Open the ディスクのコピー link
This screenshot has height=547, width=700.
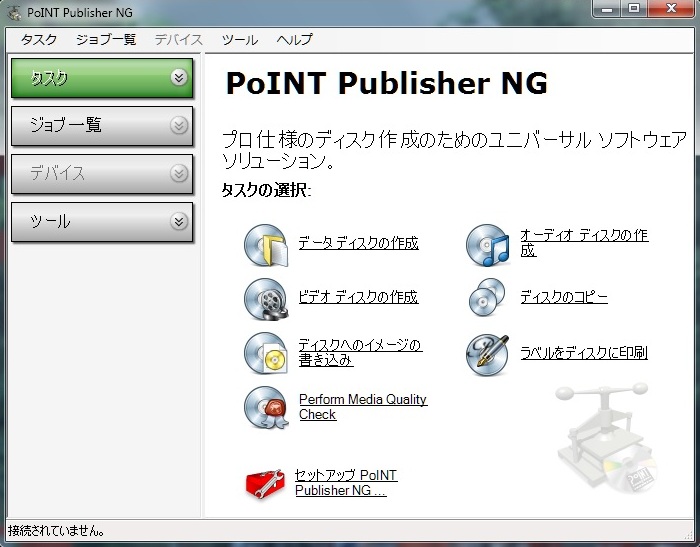point(564,296)
